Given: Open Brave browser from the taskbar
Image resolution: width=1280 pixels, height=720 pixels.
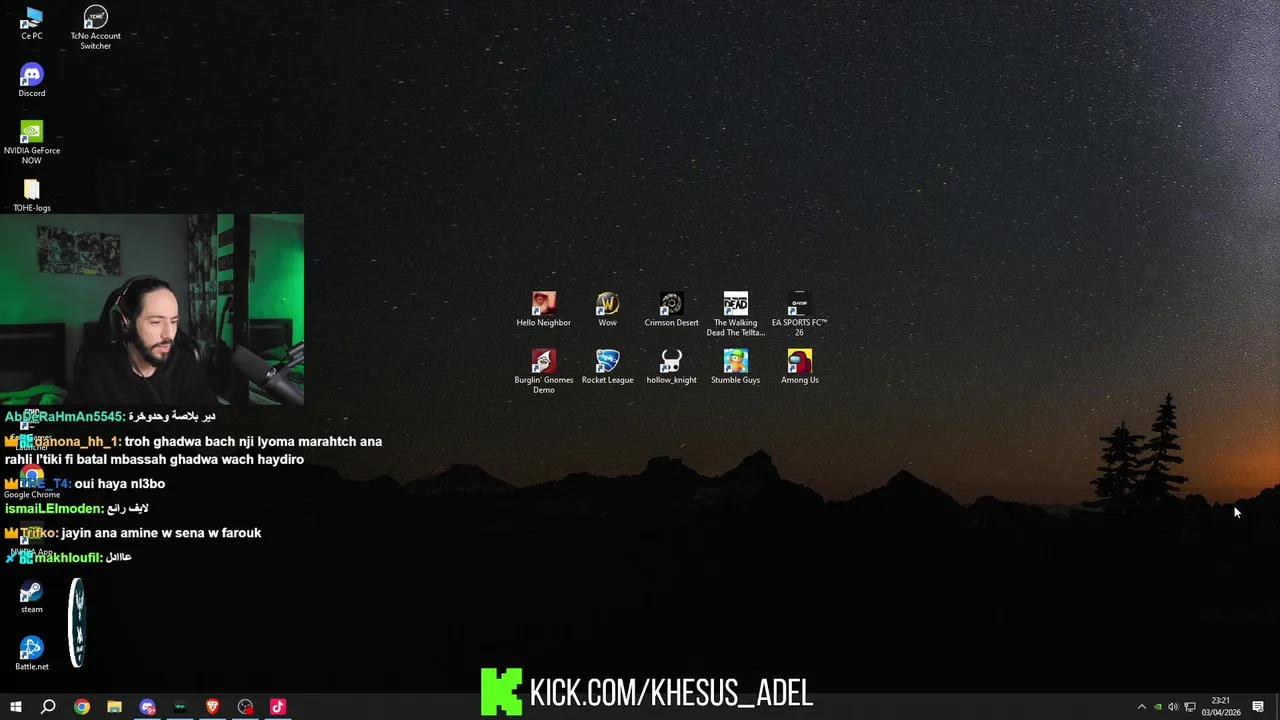Looking at the screenshot, I should tap(212, 707).
